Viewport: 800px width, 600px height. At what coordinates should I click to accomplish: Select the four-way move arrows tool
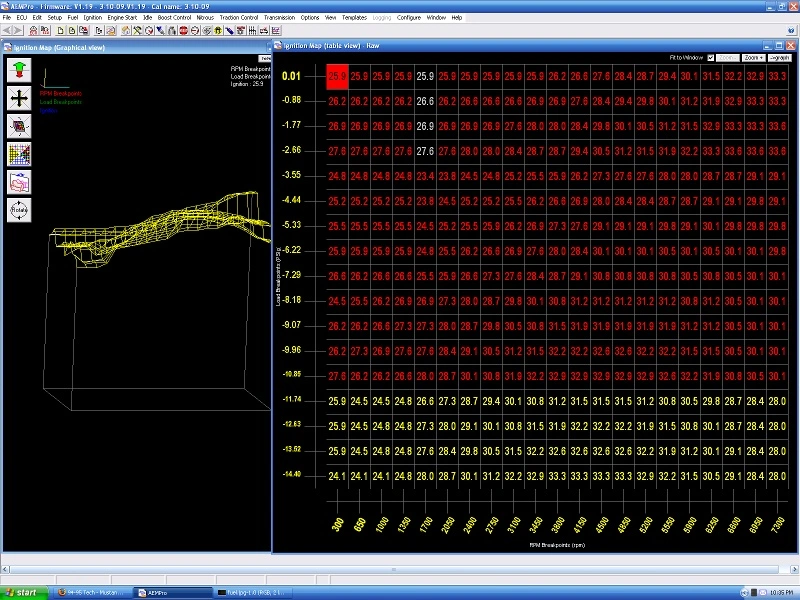(19, 98)
